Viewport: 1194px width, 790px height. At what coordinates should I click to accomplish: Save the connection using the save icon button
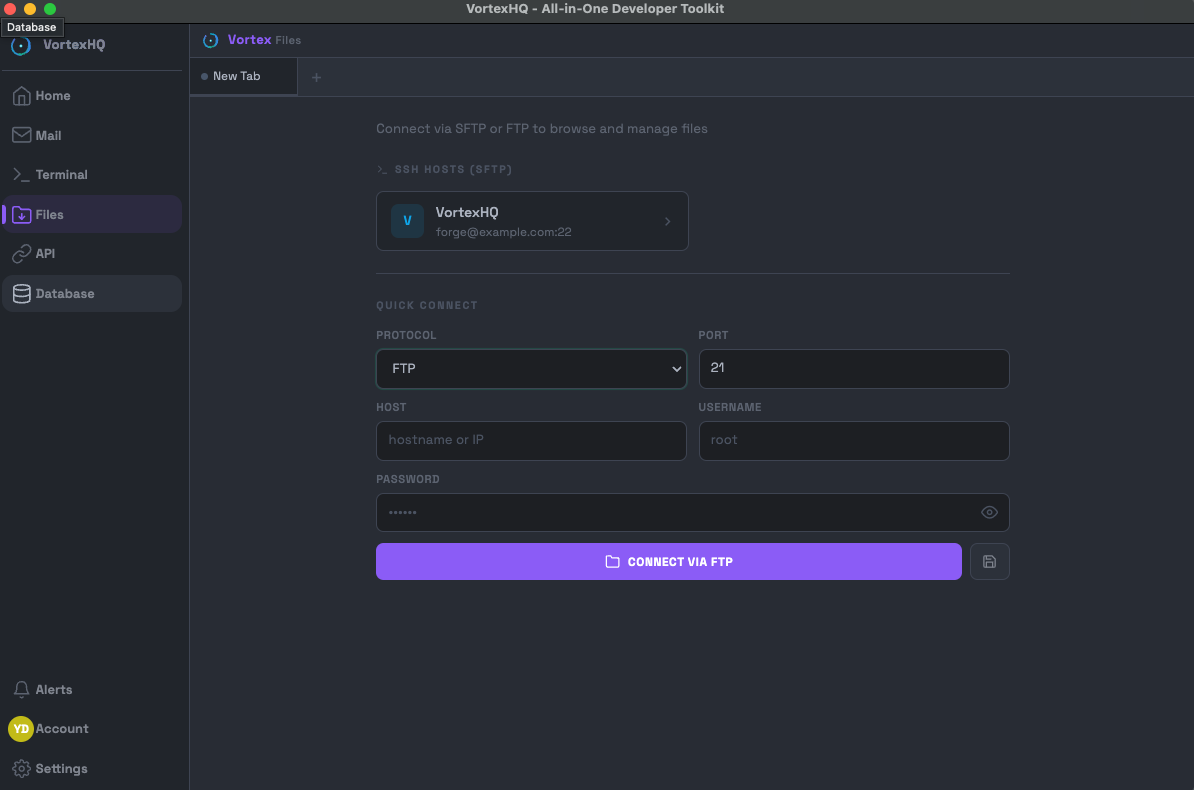click(989, 561)
